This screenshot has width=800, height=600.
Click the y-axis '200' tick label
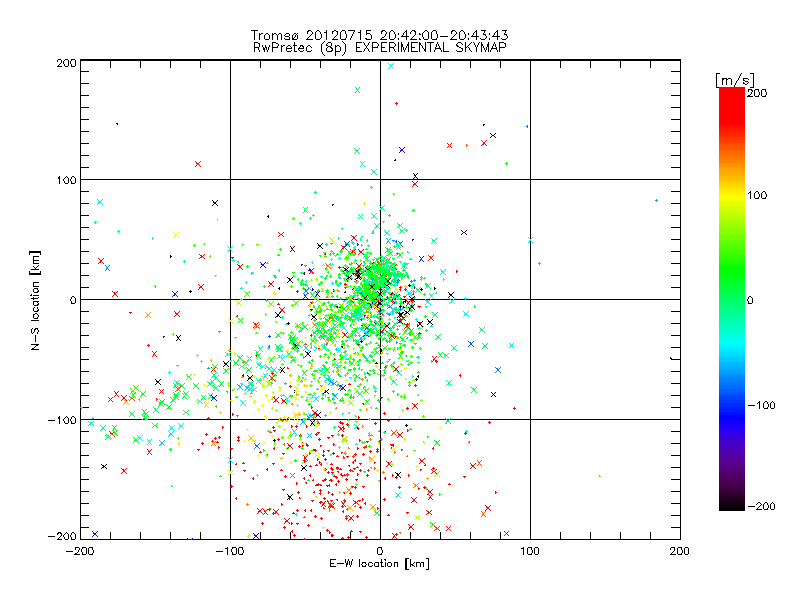(x=66, y=63)
